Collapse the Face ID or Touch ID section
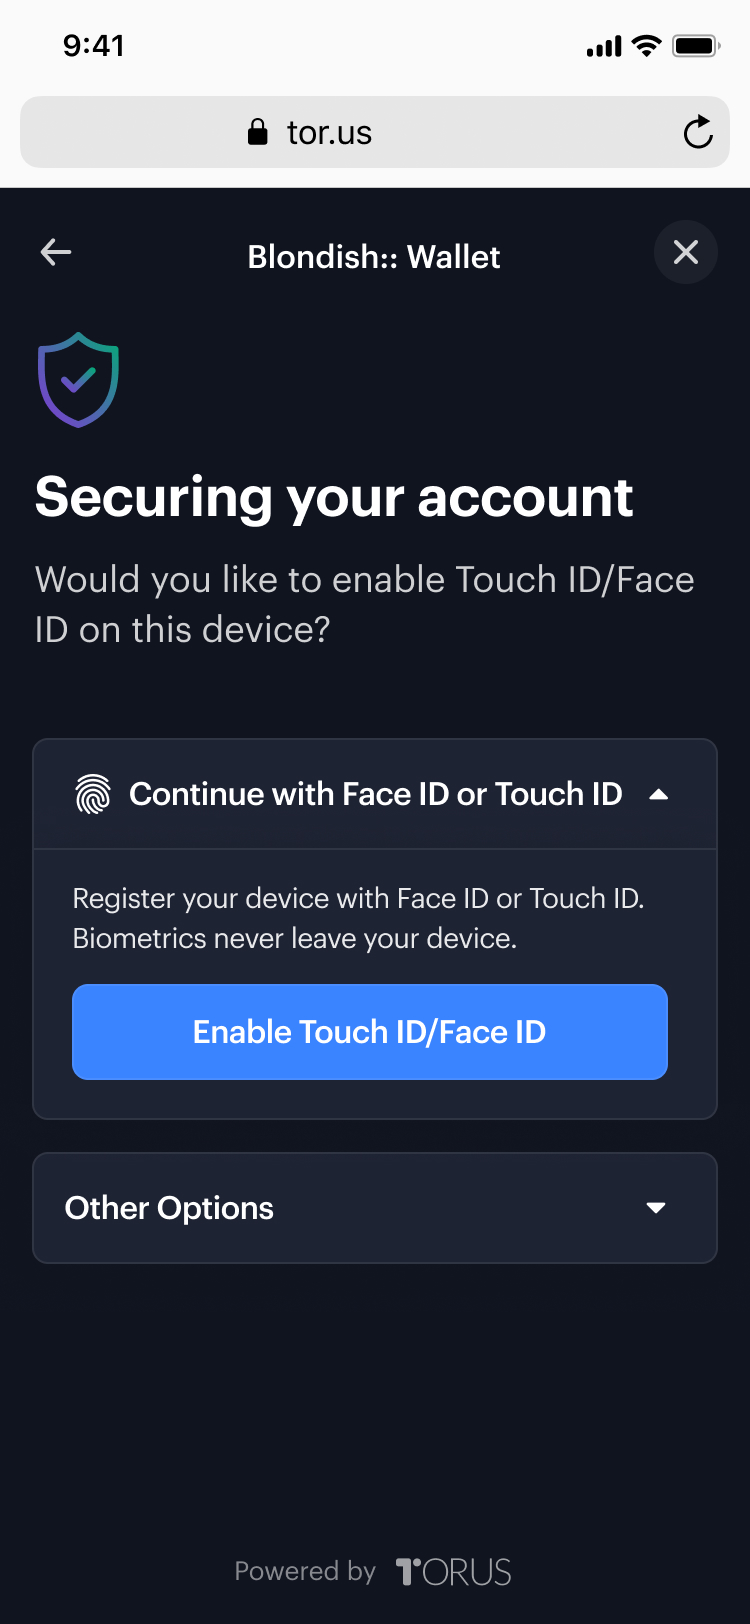 pos(658,794)
